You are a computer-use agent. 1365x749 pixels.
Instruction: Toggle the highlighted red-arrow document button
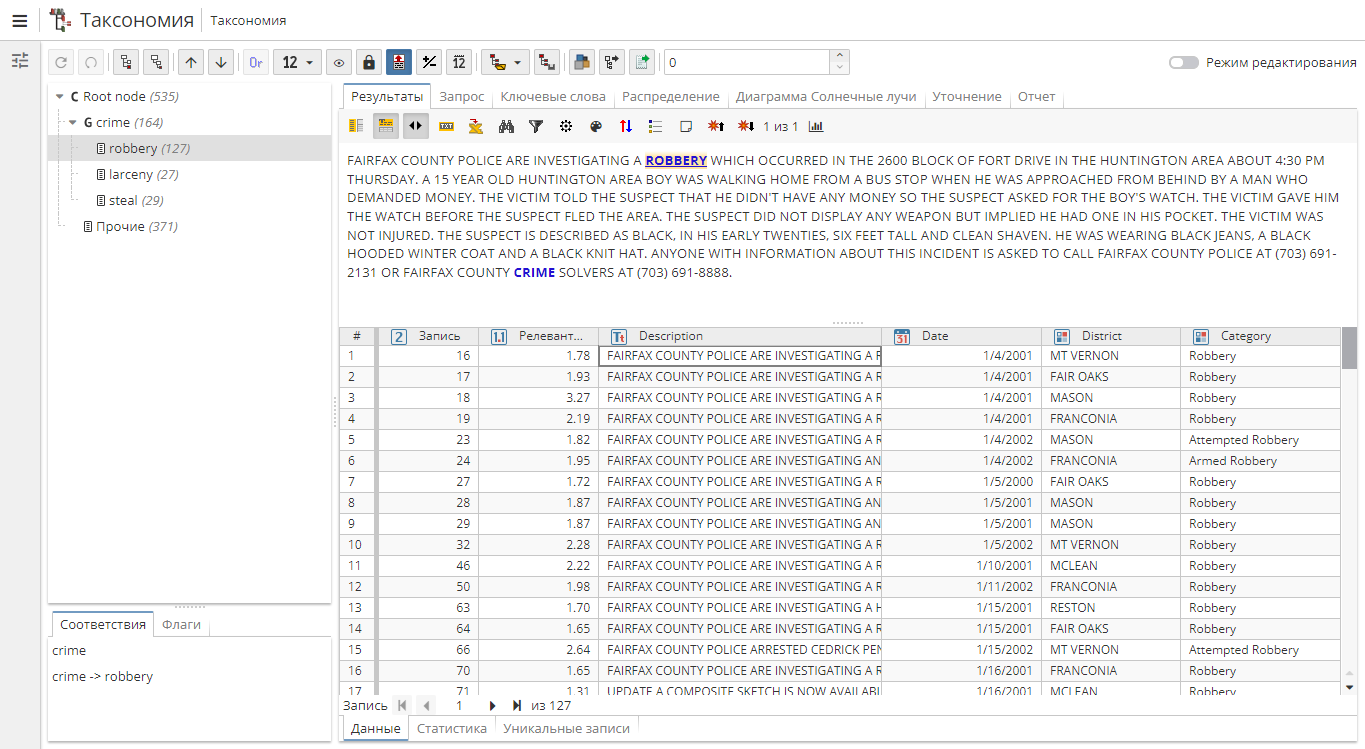click(x=399, y=62)
